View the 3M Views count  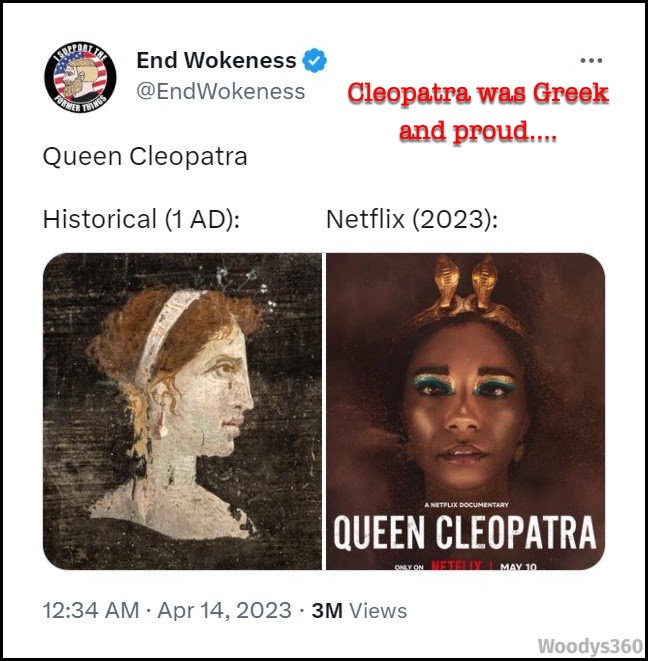coord(359,611)
